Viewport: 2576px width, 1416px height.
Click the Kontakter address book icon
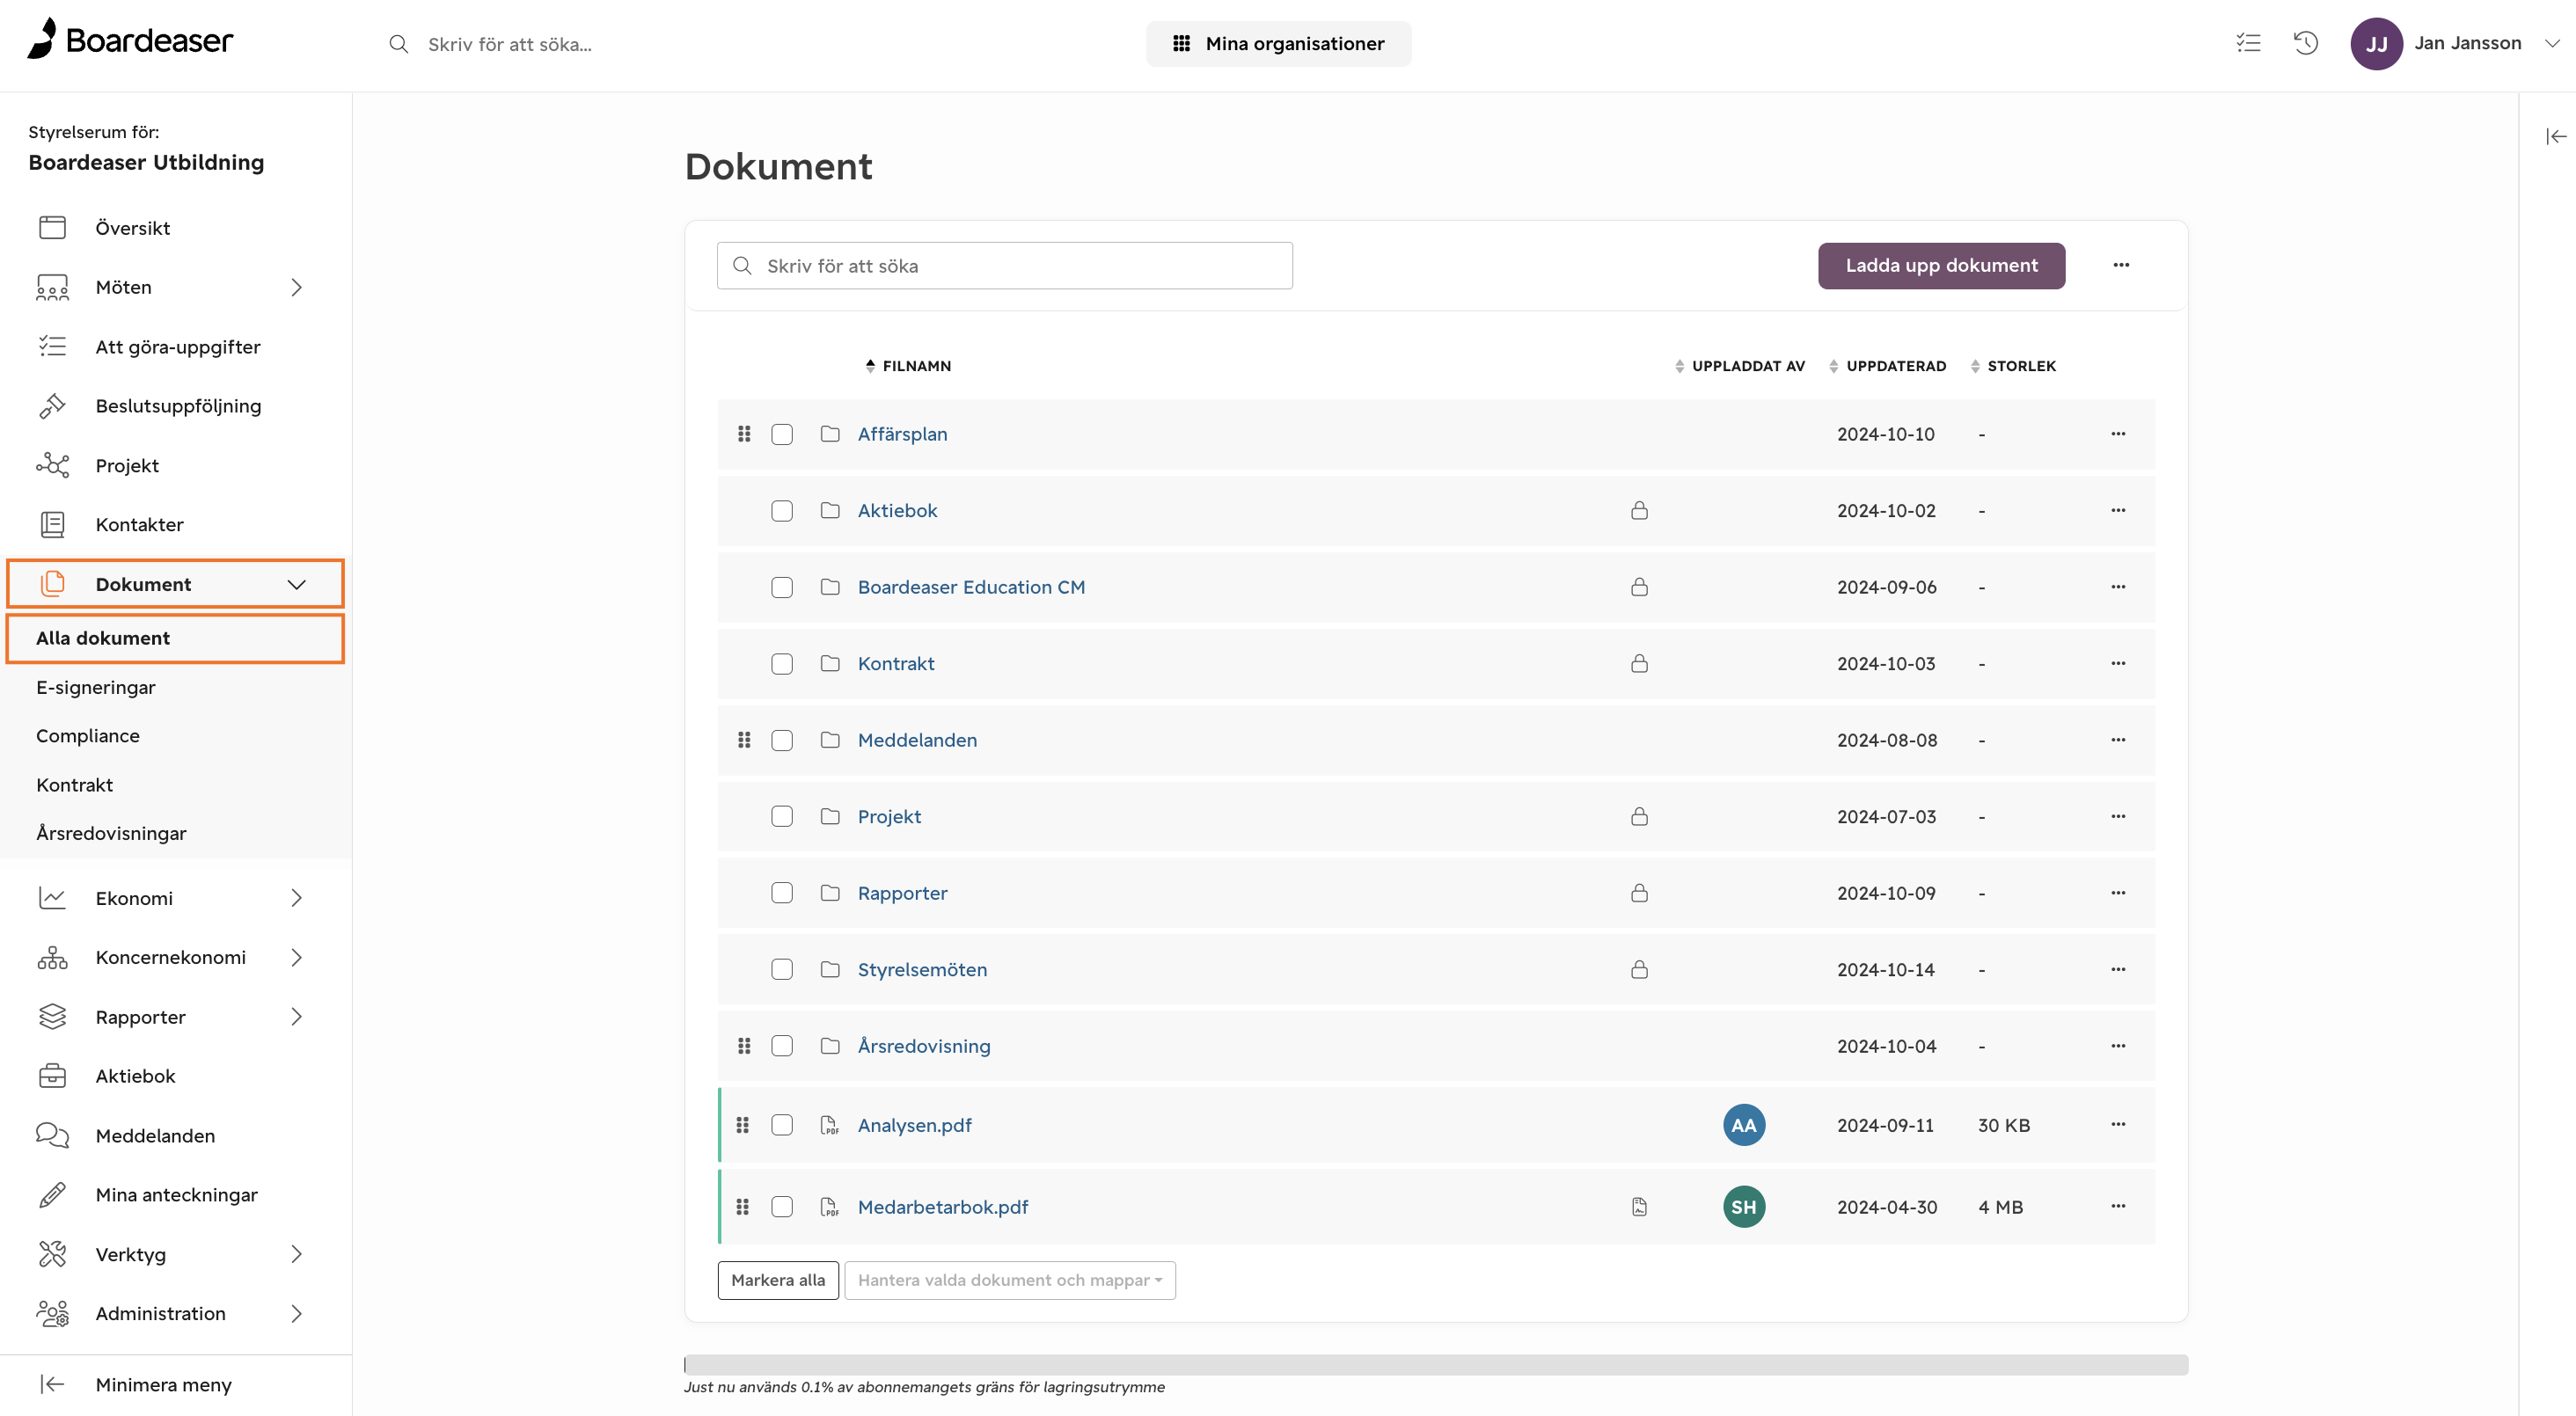tap(52, 523)
